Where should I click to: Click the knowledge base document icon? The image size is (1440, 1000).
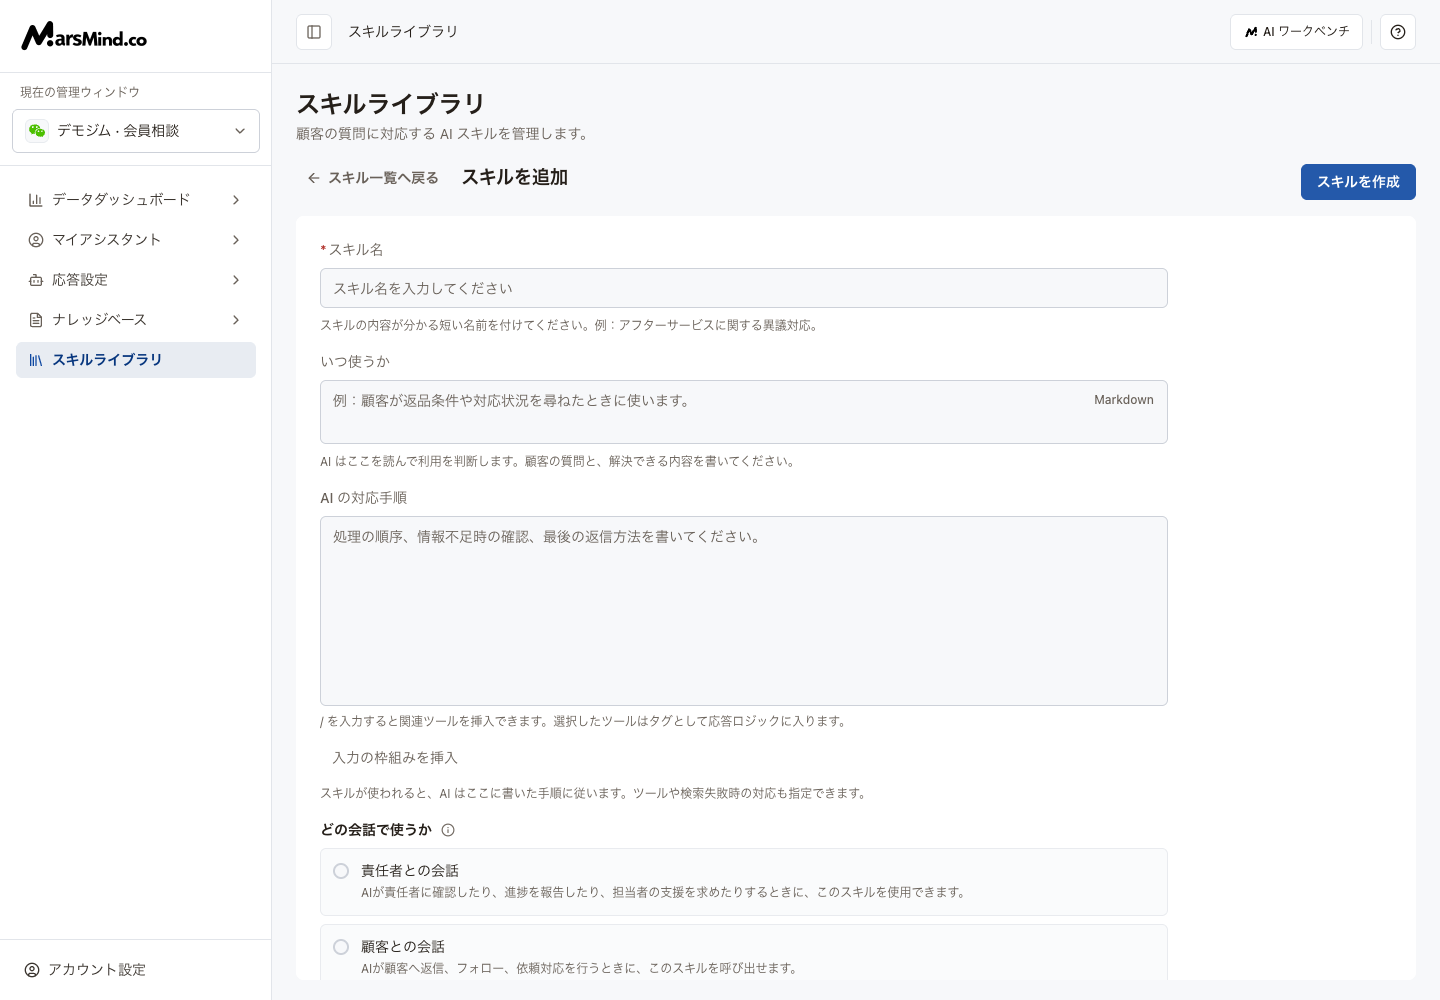pyautogui.click(x=36, y=320)
